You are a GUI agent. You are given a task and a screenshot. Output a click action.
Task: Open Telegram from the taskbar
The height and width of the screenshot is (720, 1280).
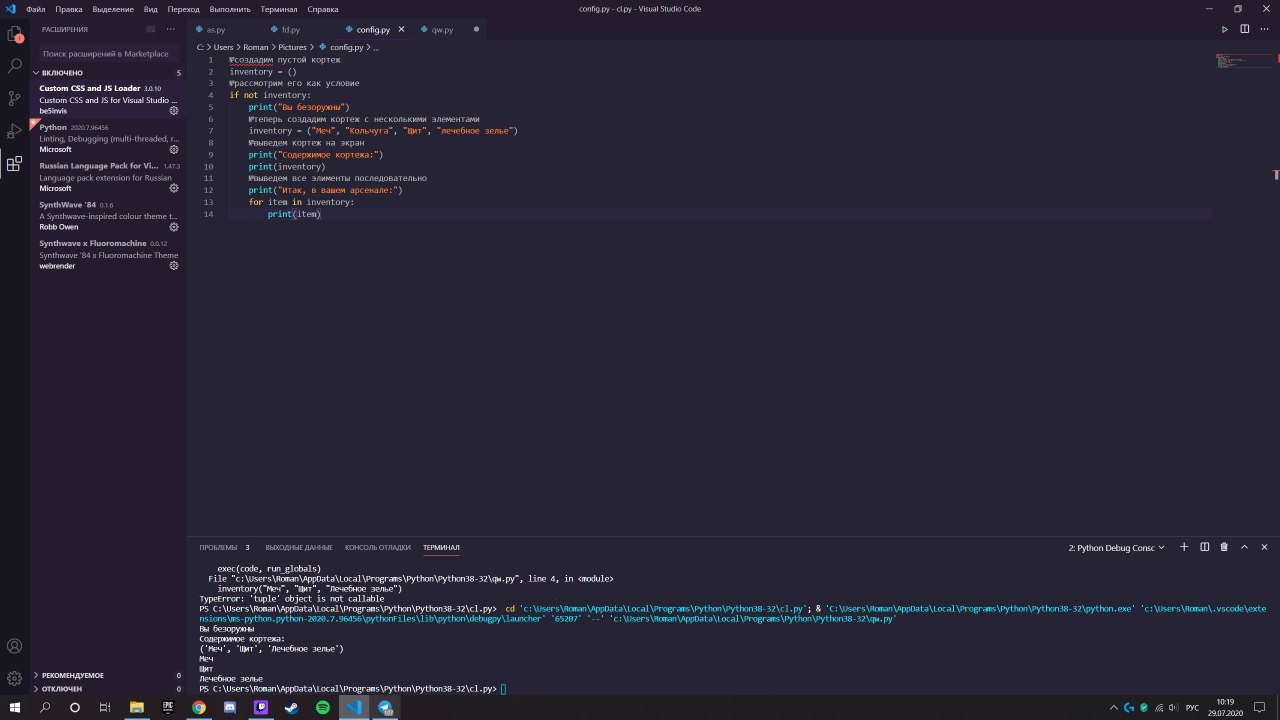tap(385, 707)
